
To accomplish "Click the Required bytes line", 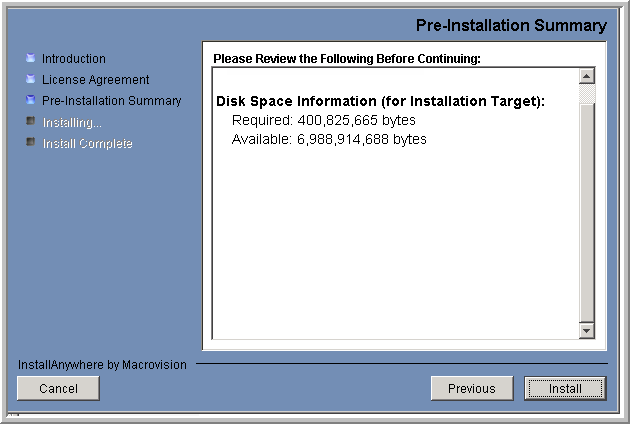I will click(x=323, y=121).
